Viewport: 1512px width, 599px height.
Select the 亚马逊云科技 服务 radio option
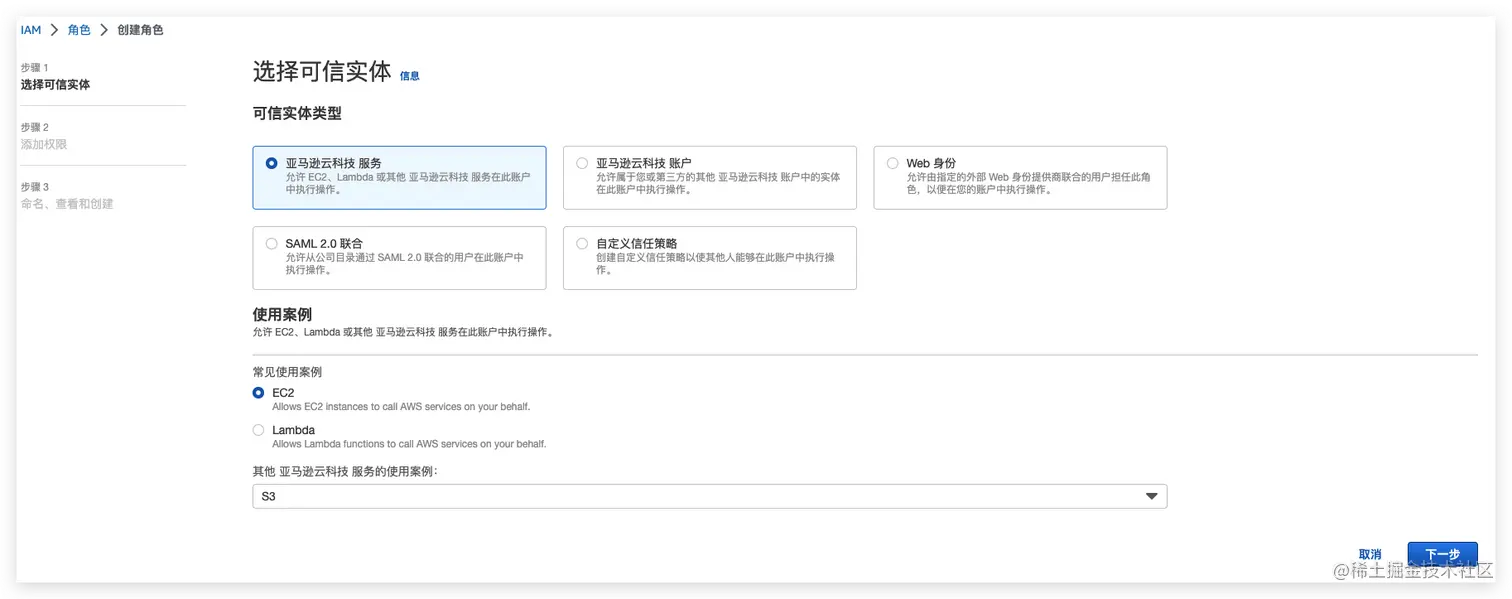[x=272, y=163]
